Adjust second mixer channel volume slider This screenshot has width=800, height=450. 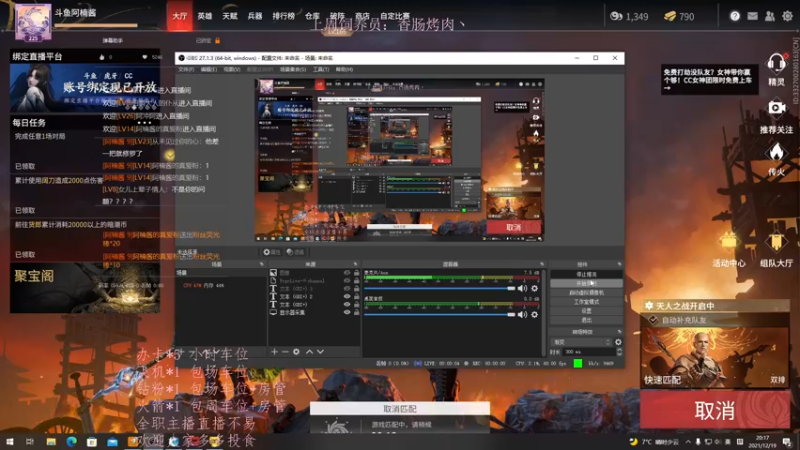440,314
